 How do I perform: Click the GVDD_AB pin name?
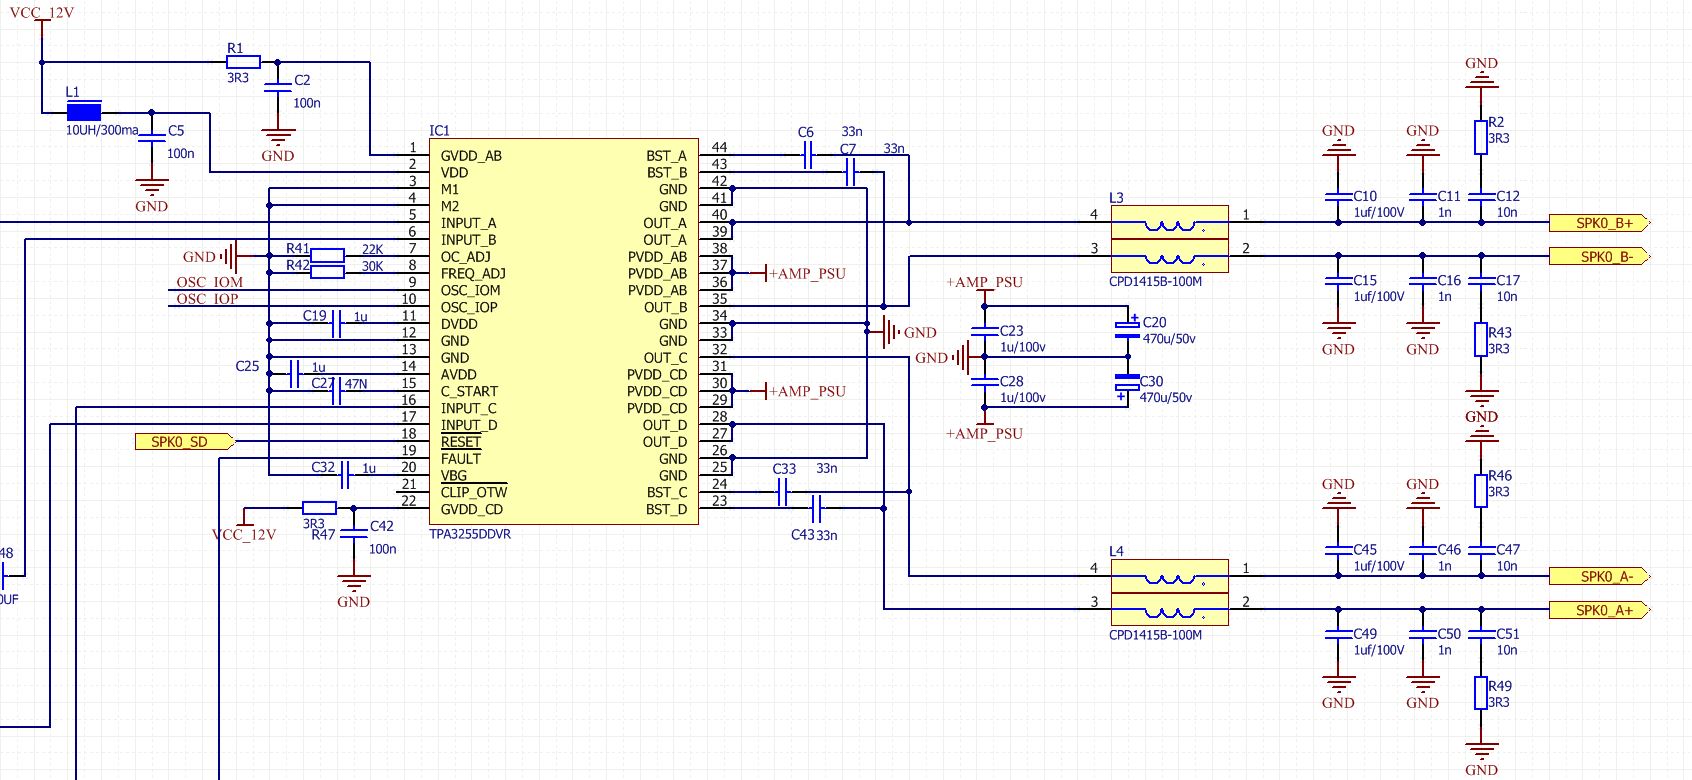point(471,156)
